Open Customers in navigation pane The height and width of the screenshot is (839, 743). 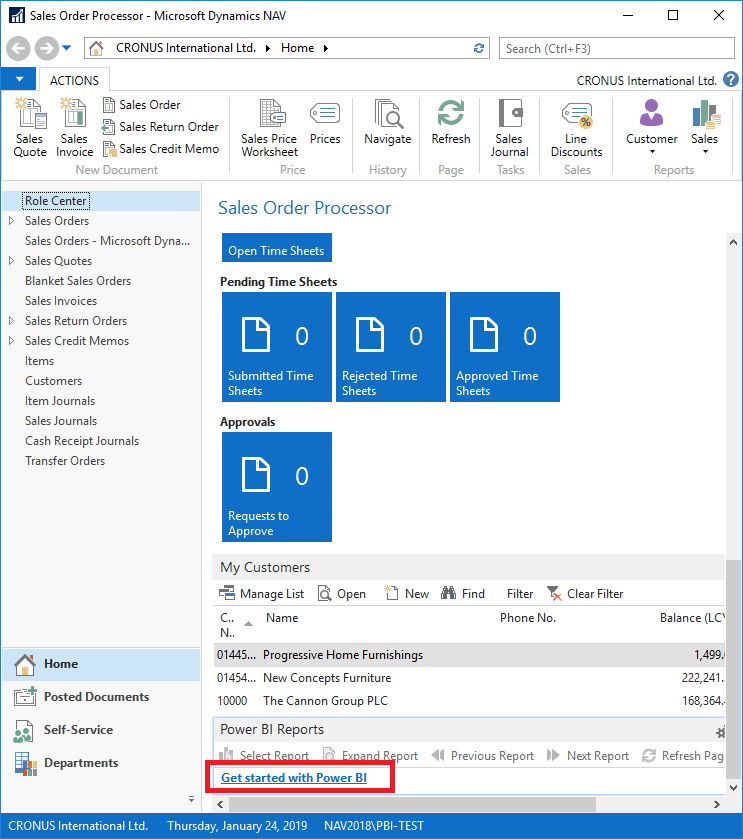(53, 380)
